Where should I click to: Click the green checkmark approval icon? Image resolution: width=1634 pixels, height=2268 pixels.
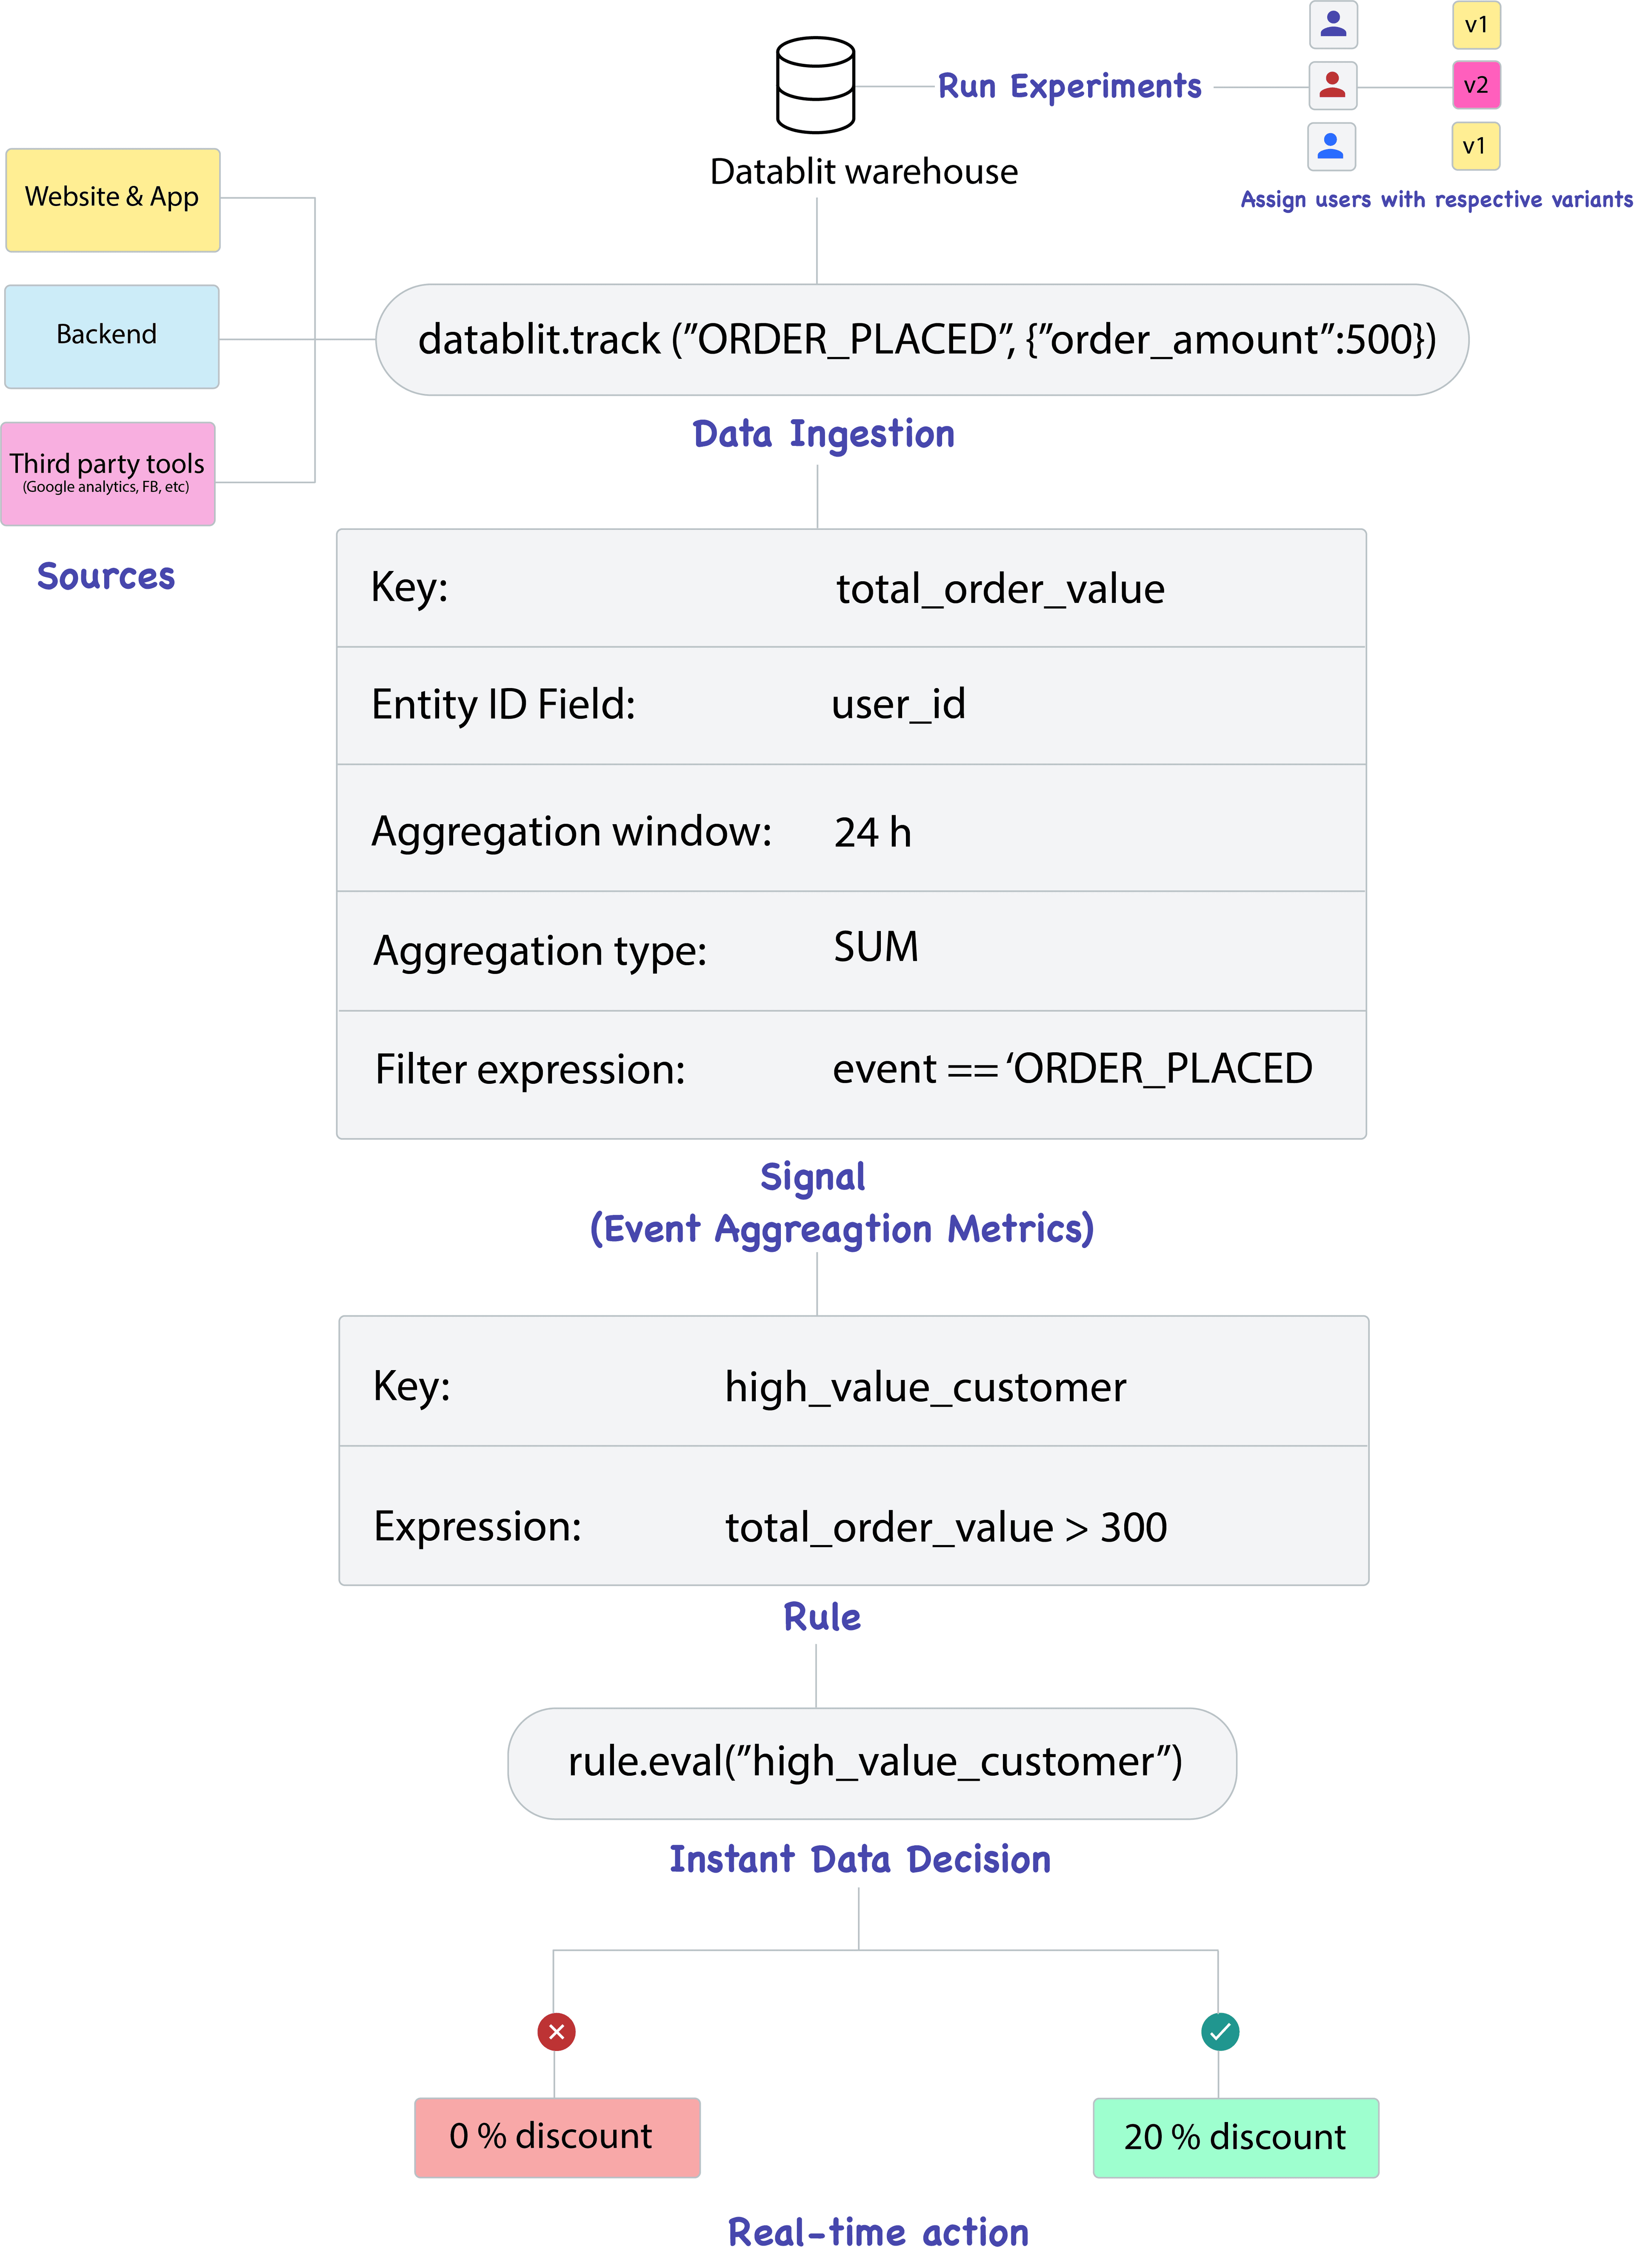1219,2031
